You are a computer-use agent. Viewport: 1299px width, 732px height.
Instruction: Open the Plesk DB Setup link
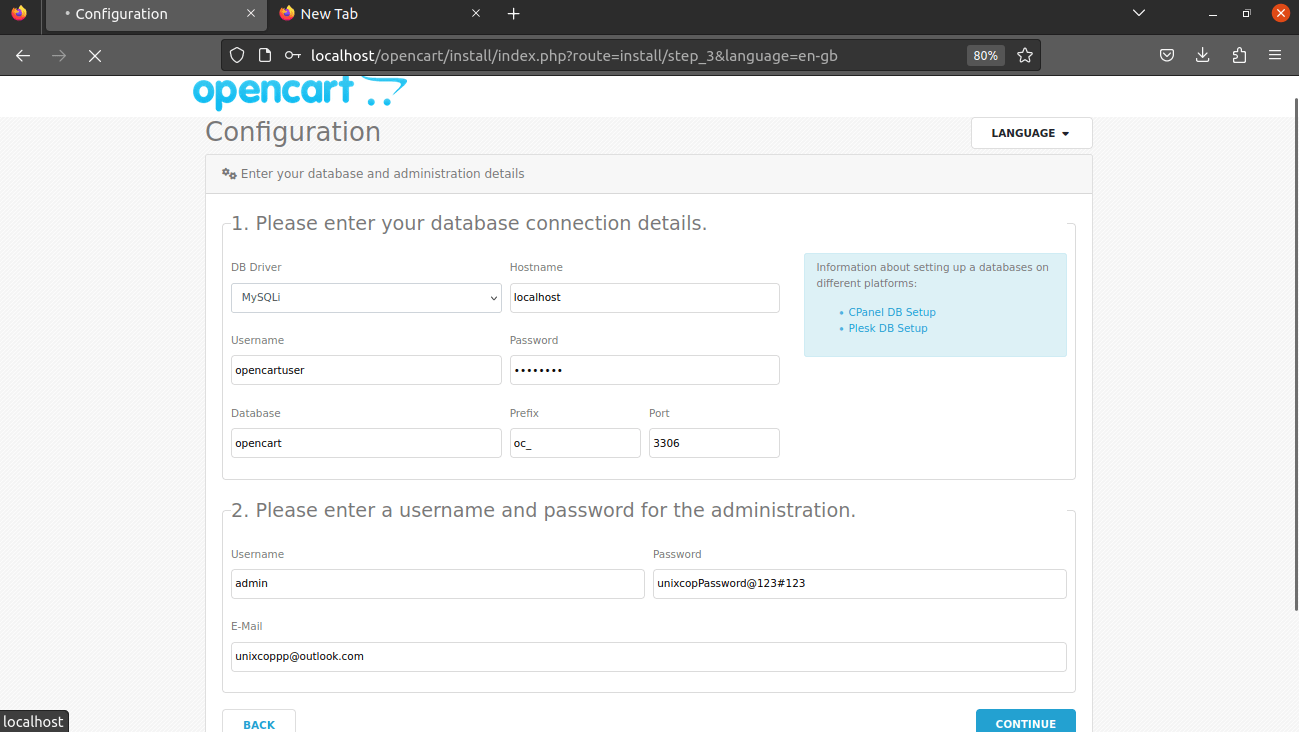[888, 328]
